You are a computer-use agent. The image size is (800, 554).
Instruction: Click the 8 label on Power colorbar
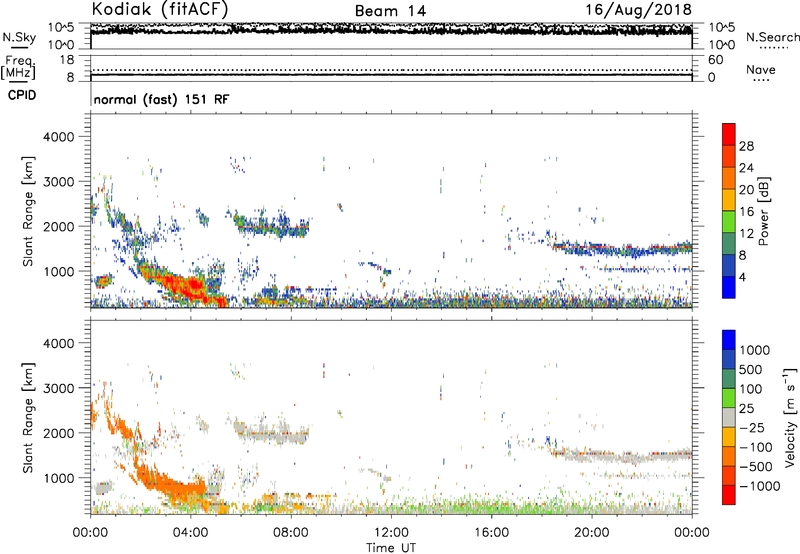tap(742, 255)
